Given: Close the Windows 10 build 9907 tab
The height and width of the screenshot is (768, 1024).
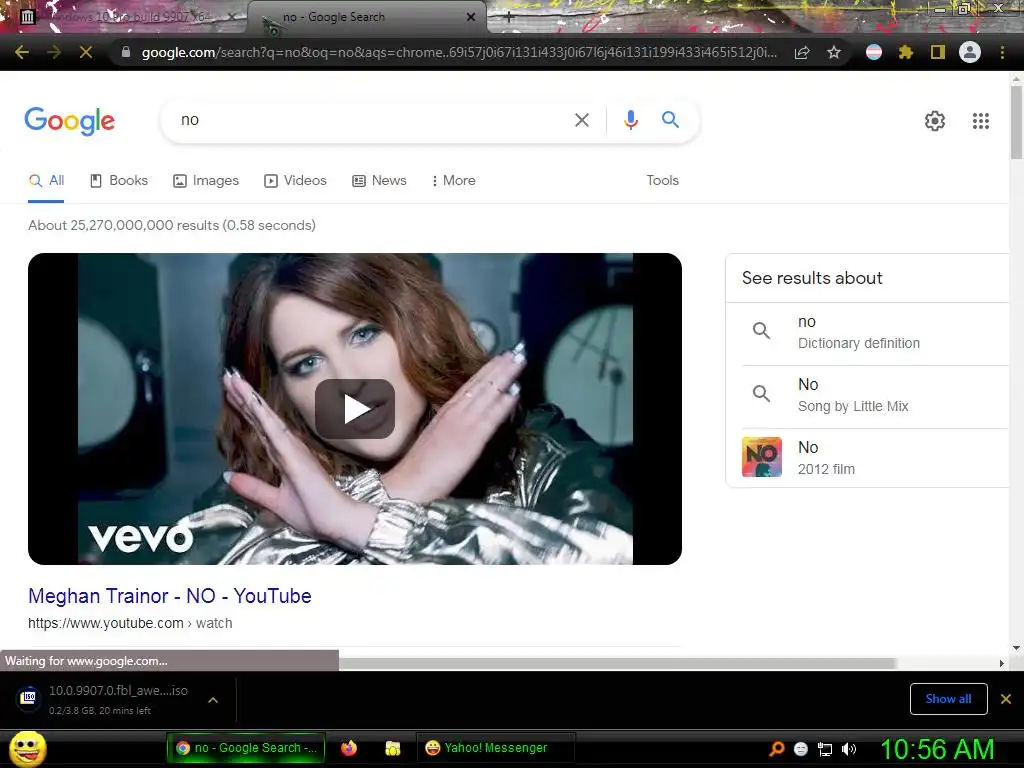Looking at the screenshot, I should [232, 17].
